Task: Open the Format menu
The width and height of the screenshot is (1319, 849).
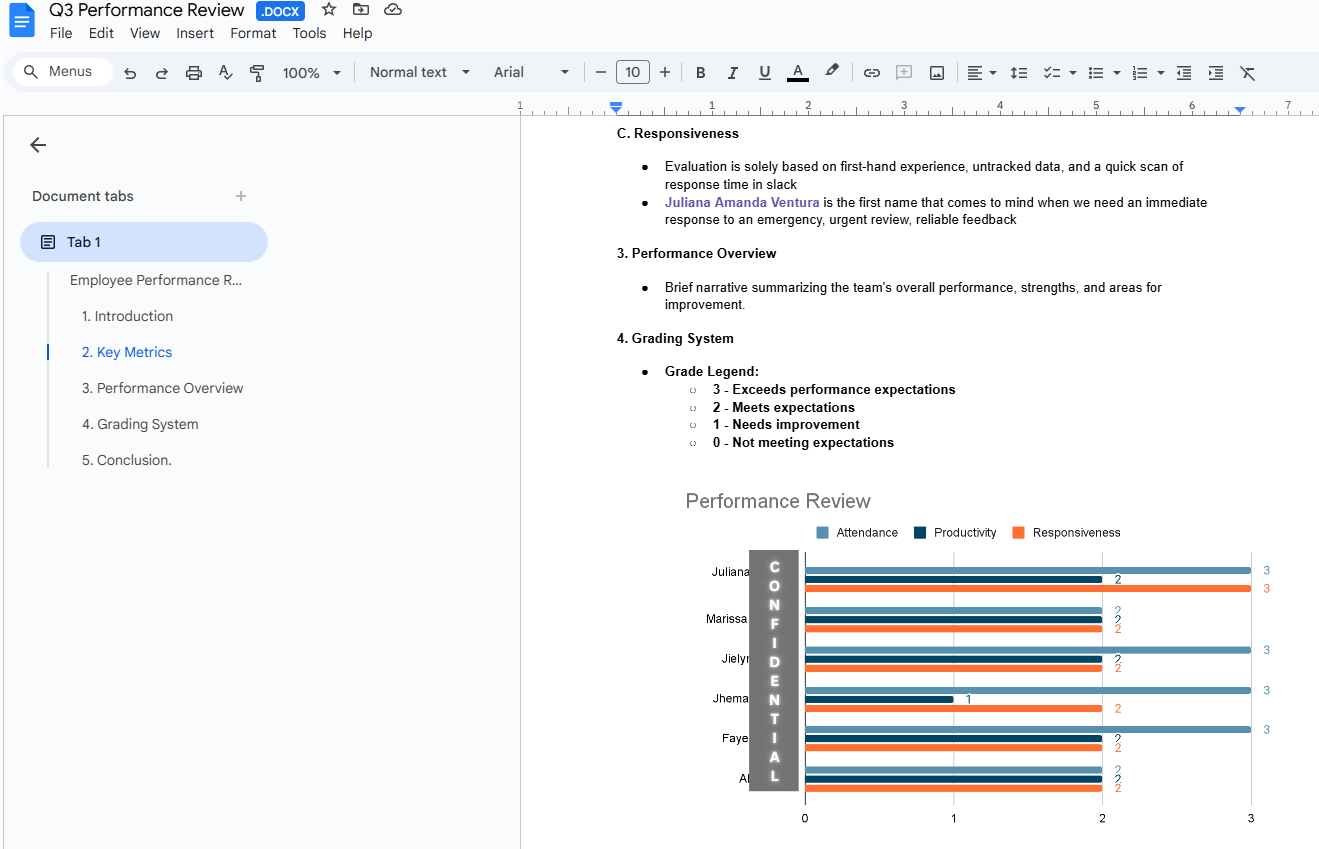Action: click(253, 33)
